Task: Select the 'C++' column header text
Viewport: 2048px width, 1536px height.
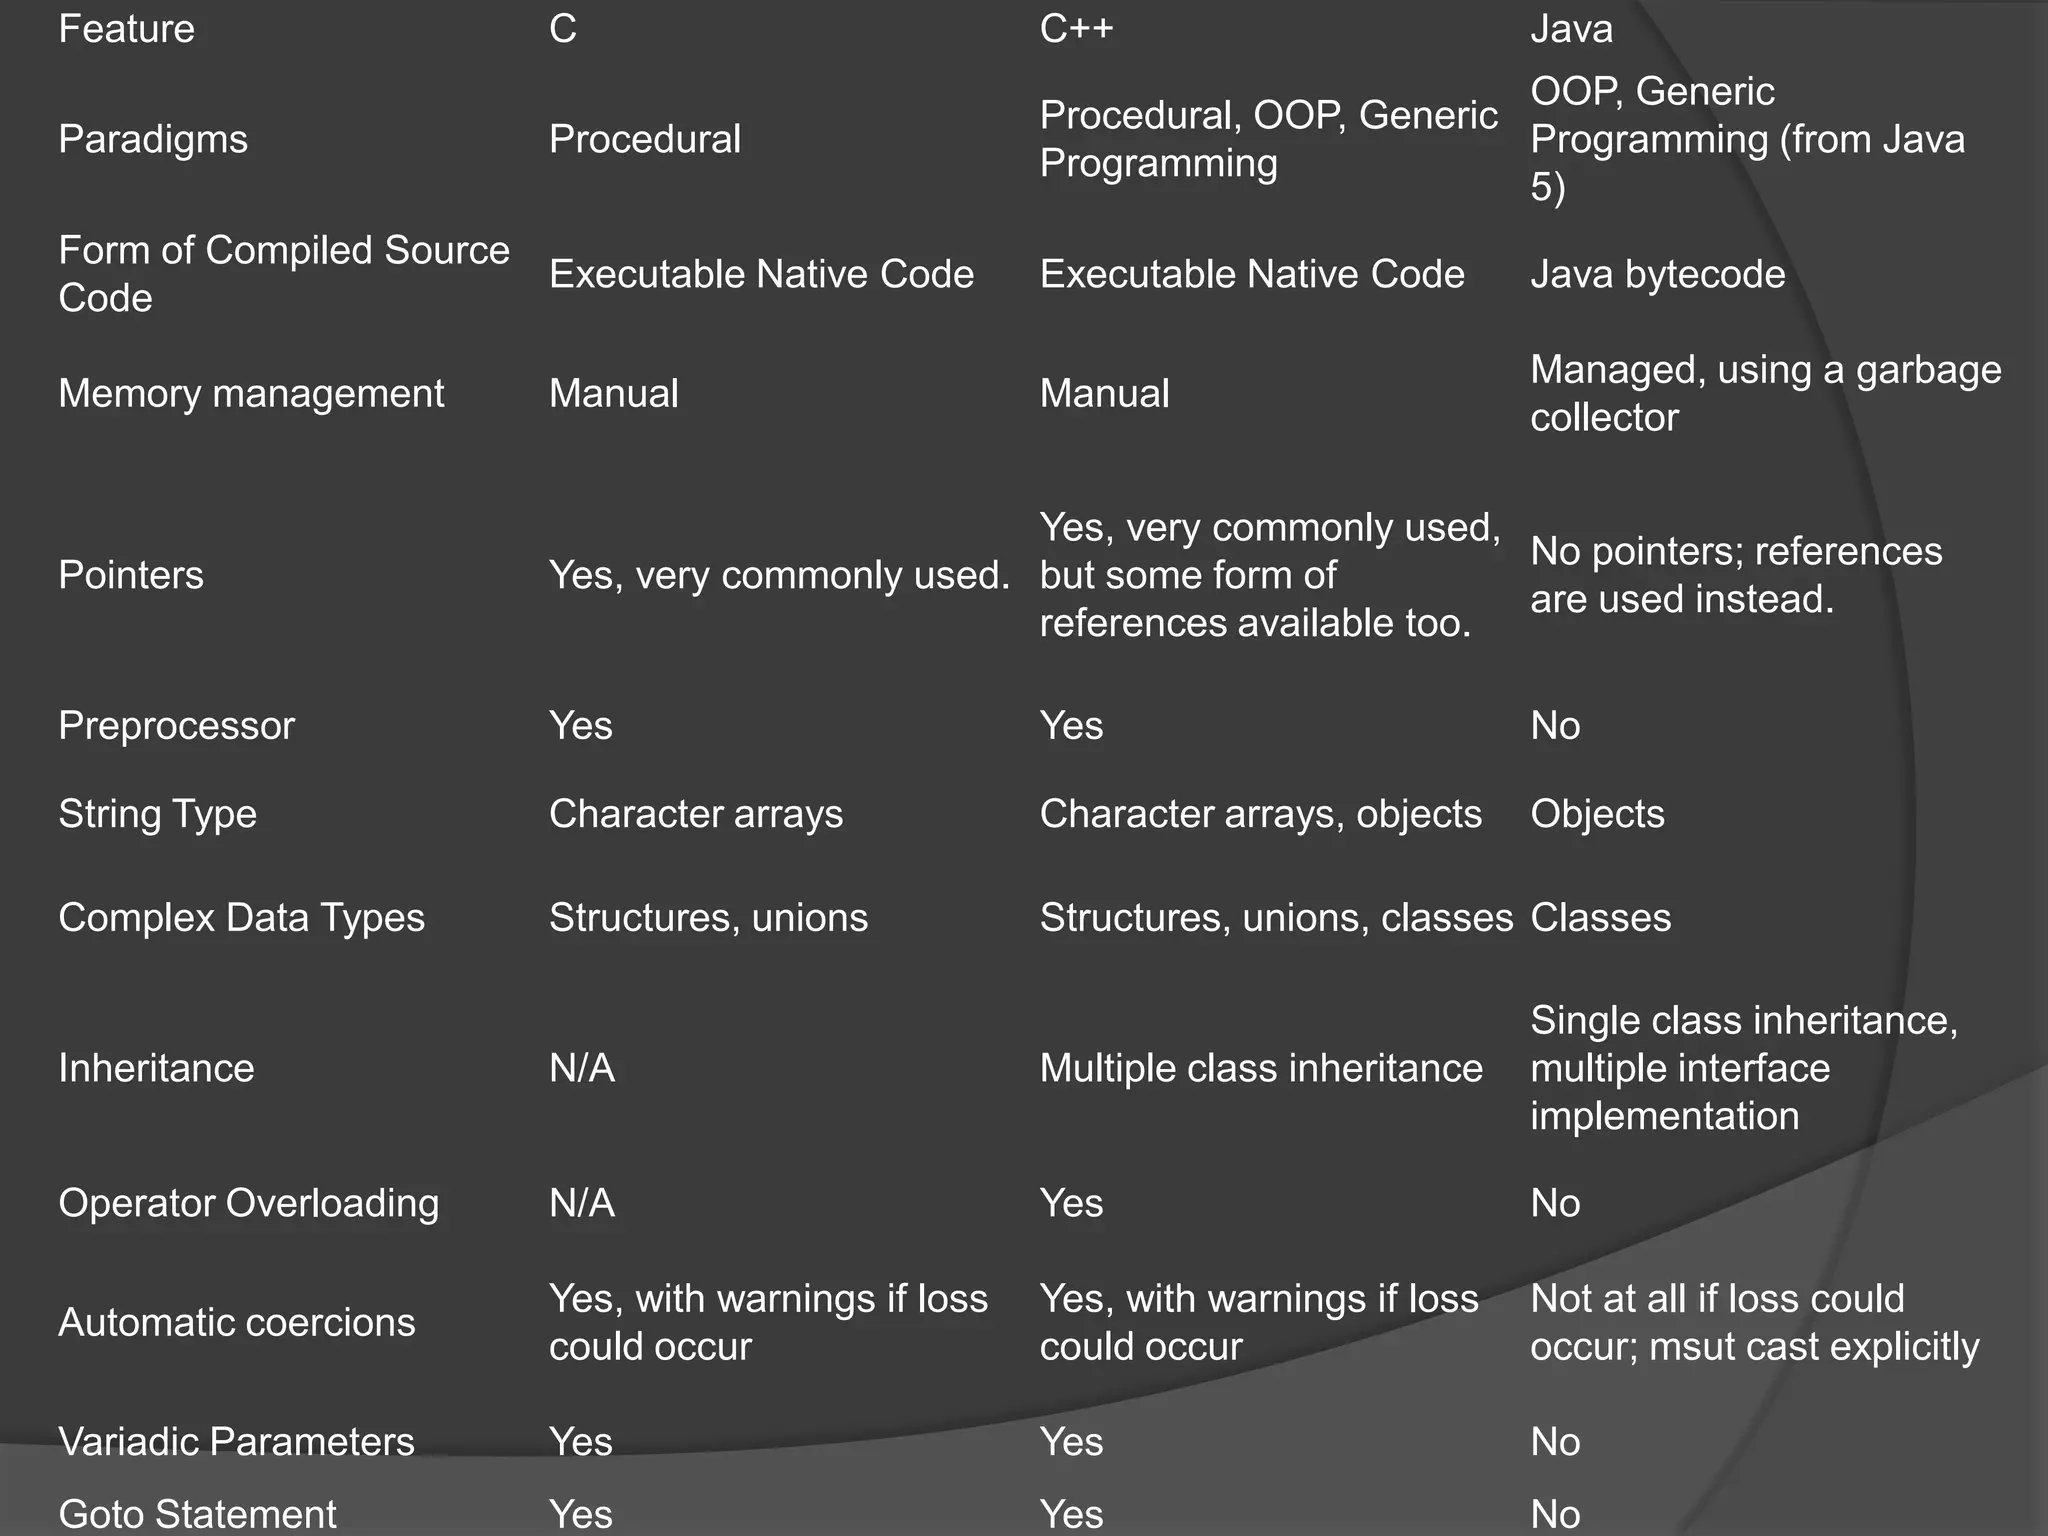Action: coord(1076,29)
